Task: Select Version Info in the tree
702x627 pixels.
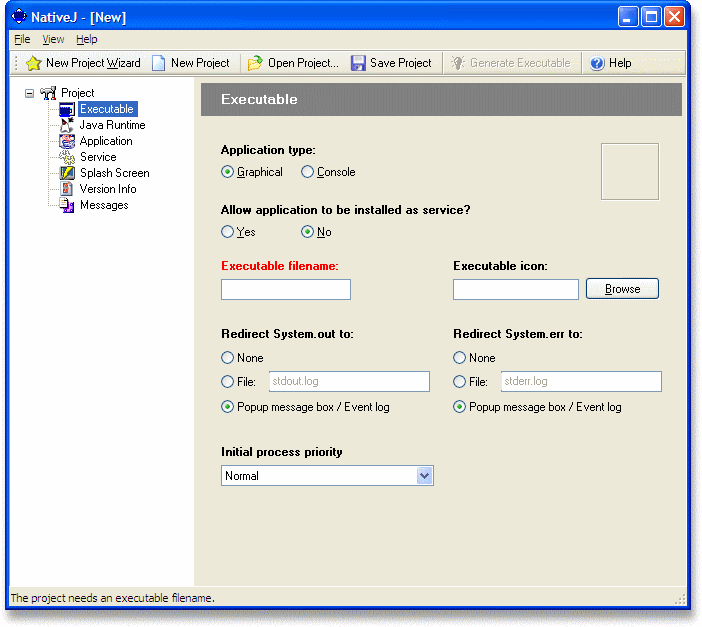Action: point(108,189)
